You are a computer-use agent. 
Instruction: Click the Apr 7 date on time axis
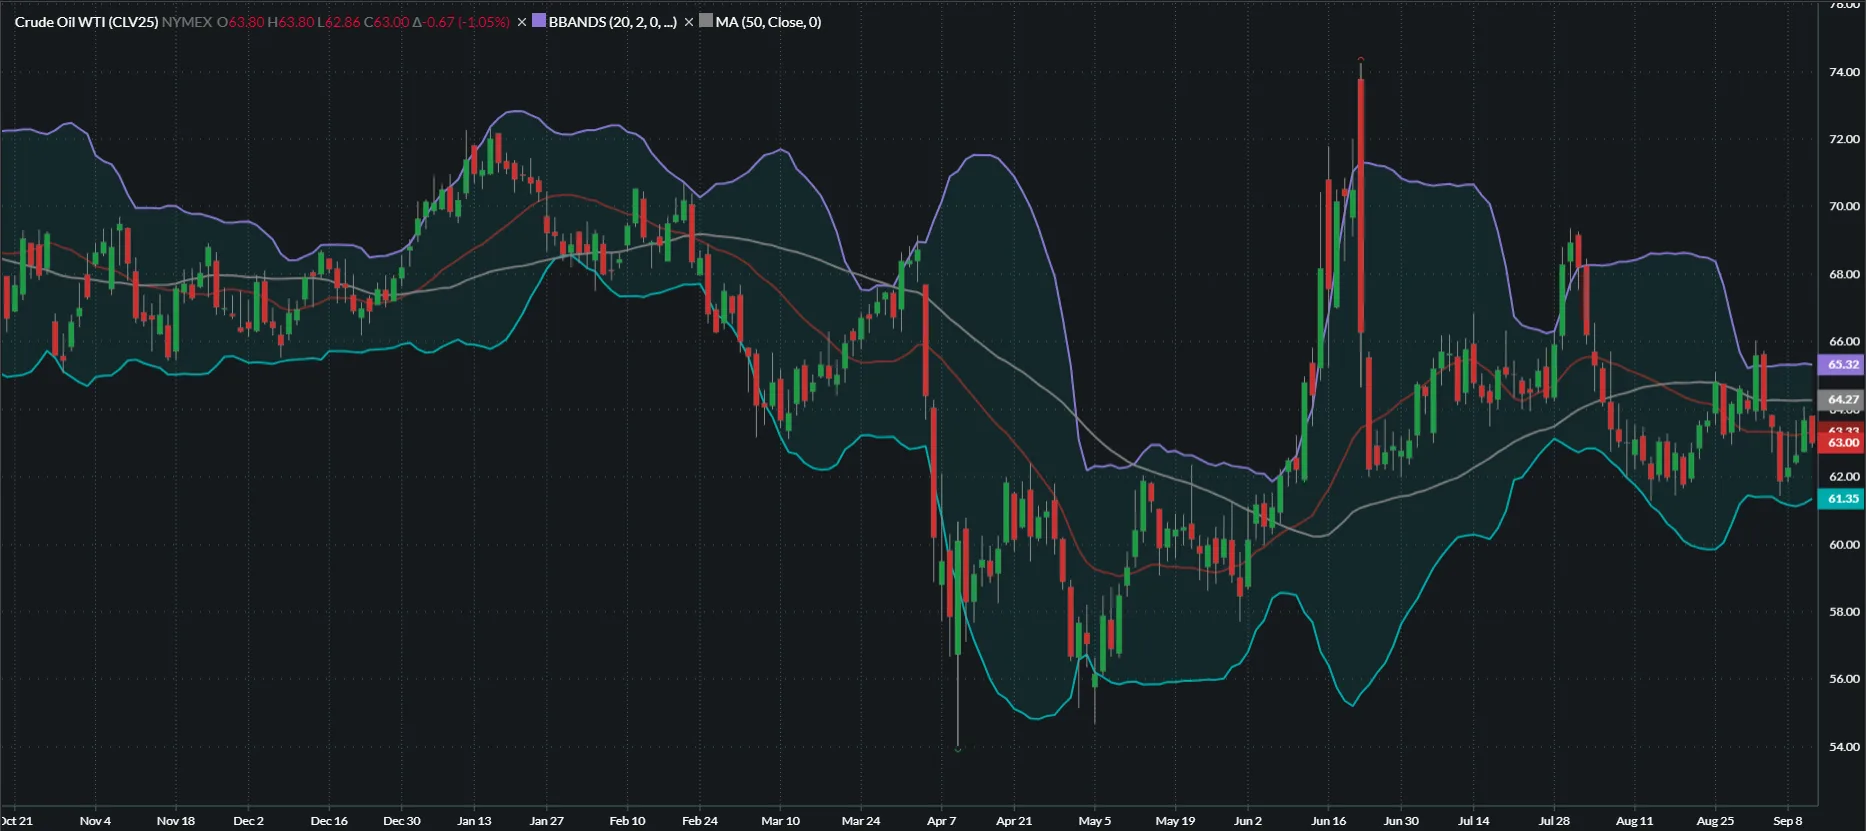[x=941, y=821]
